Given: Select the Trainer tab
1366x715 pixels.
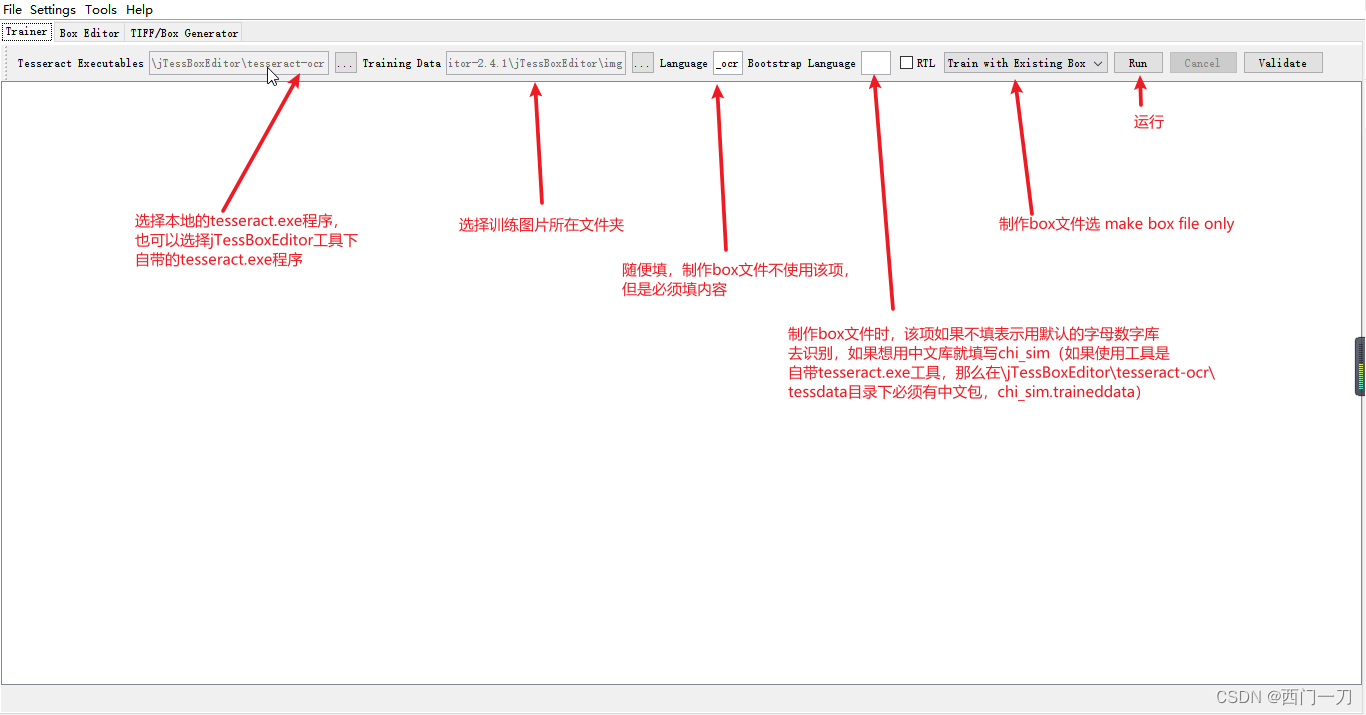Looking at the screenshot, I should 26,31.
